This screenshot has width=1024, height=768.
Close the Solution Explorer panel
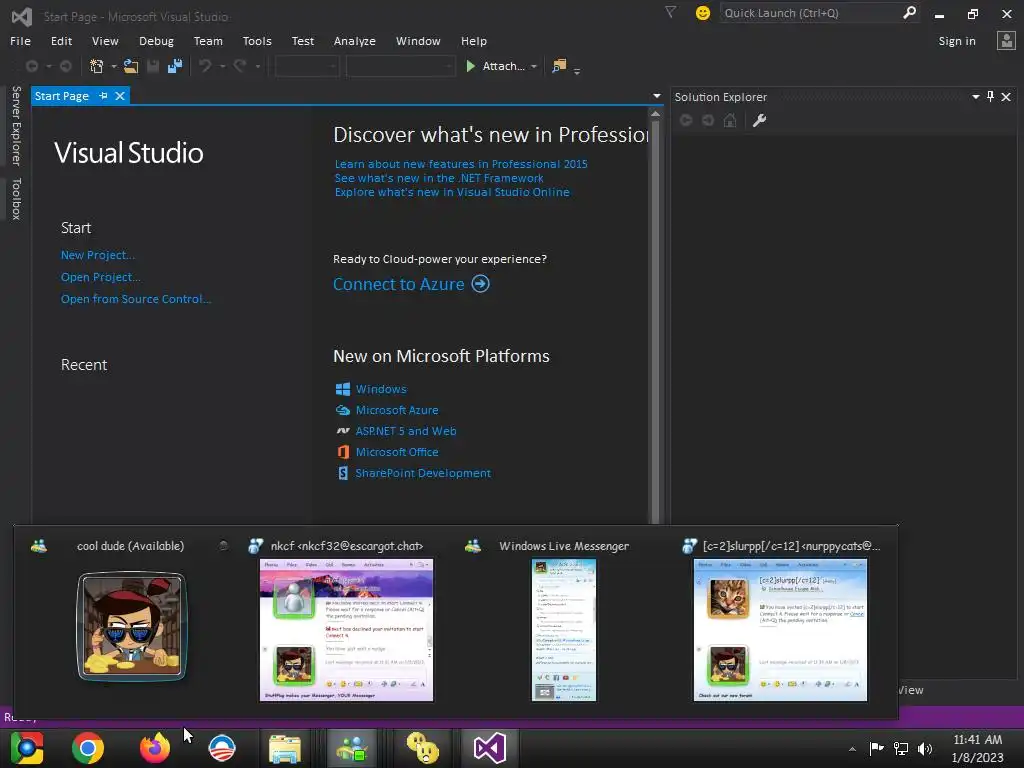(1006, 97)
